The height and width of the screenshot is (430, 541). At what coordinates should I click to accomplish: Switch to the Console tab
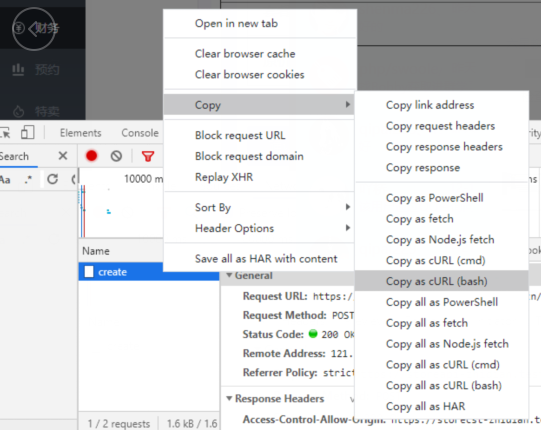(x=140, y=133)
